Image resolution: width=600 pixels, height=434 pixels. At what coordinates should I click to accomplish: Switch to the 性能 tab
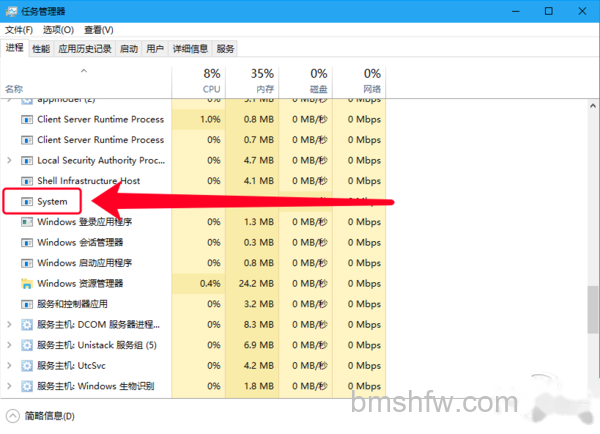(x=41, y=49)
